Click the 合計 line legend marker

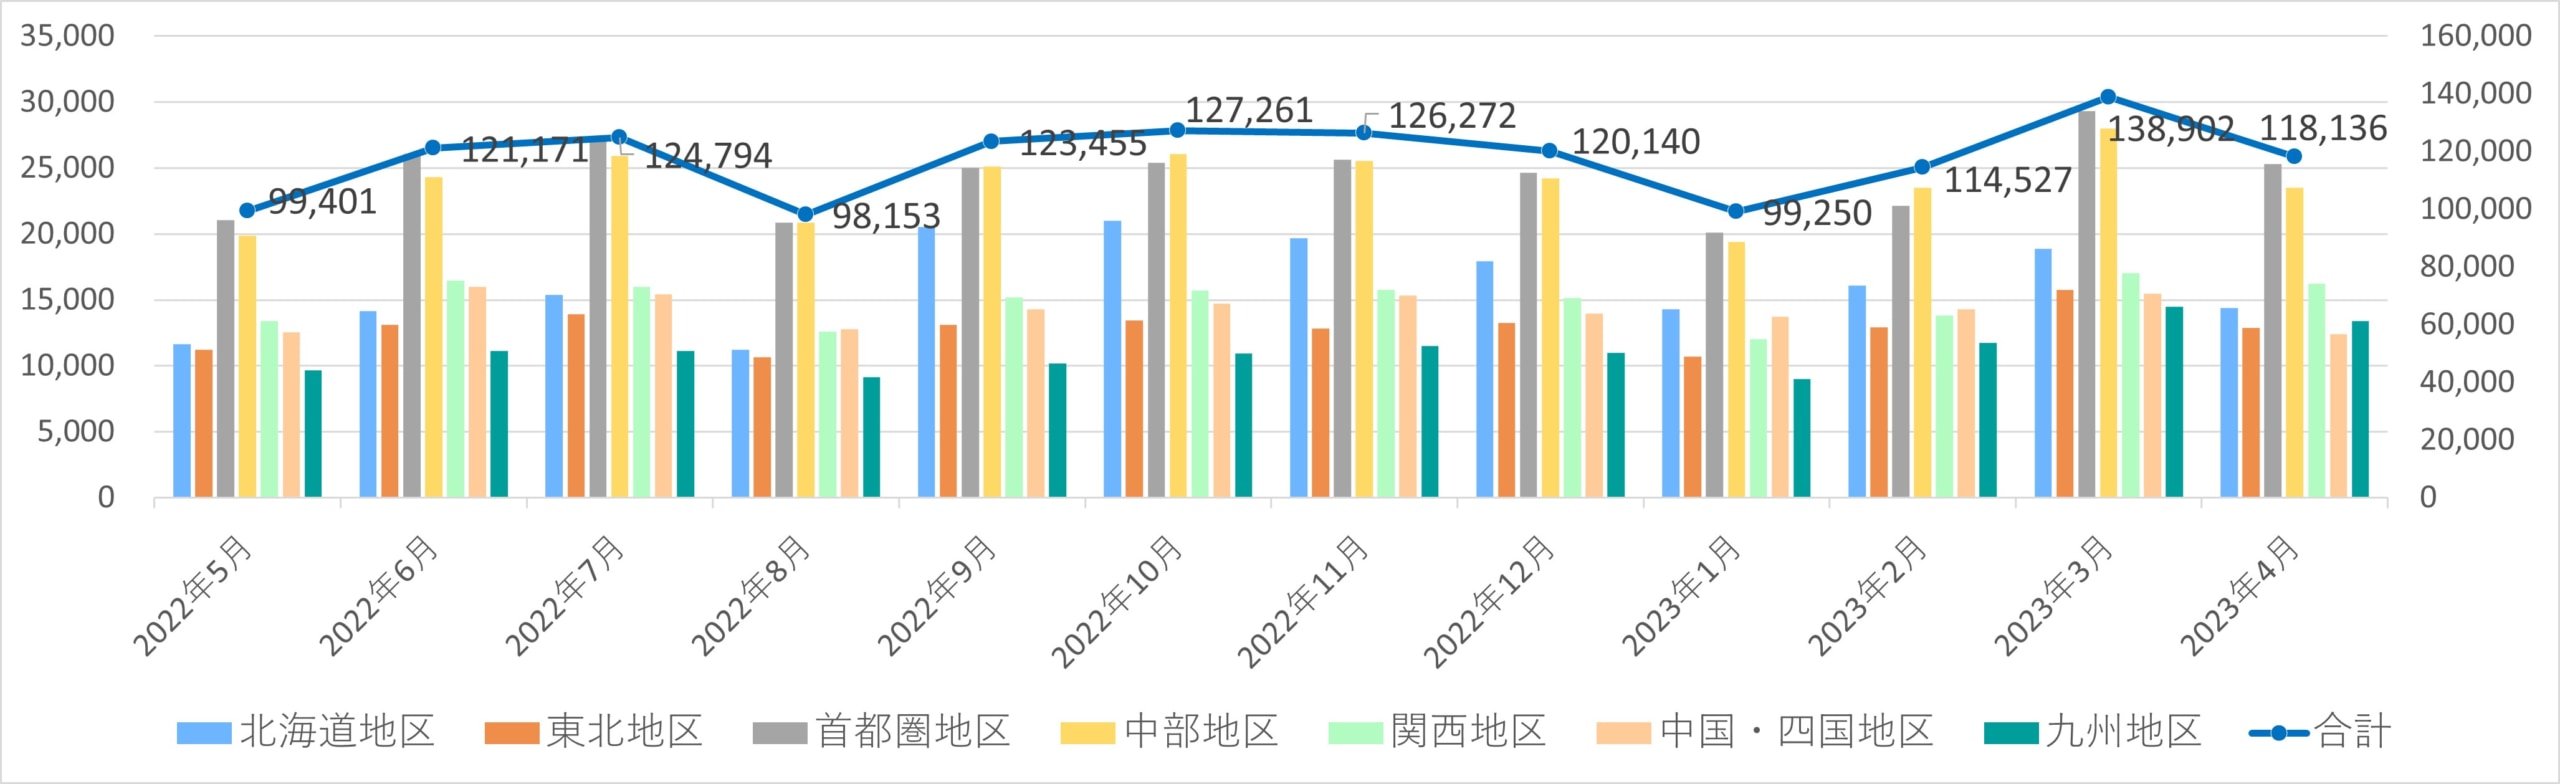point(2279,733)
